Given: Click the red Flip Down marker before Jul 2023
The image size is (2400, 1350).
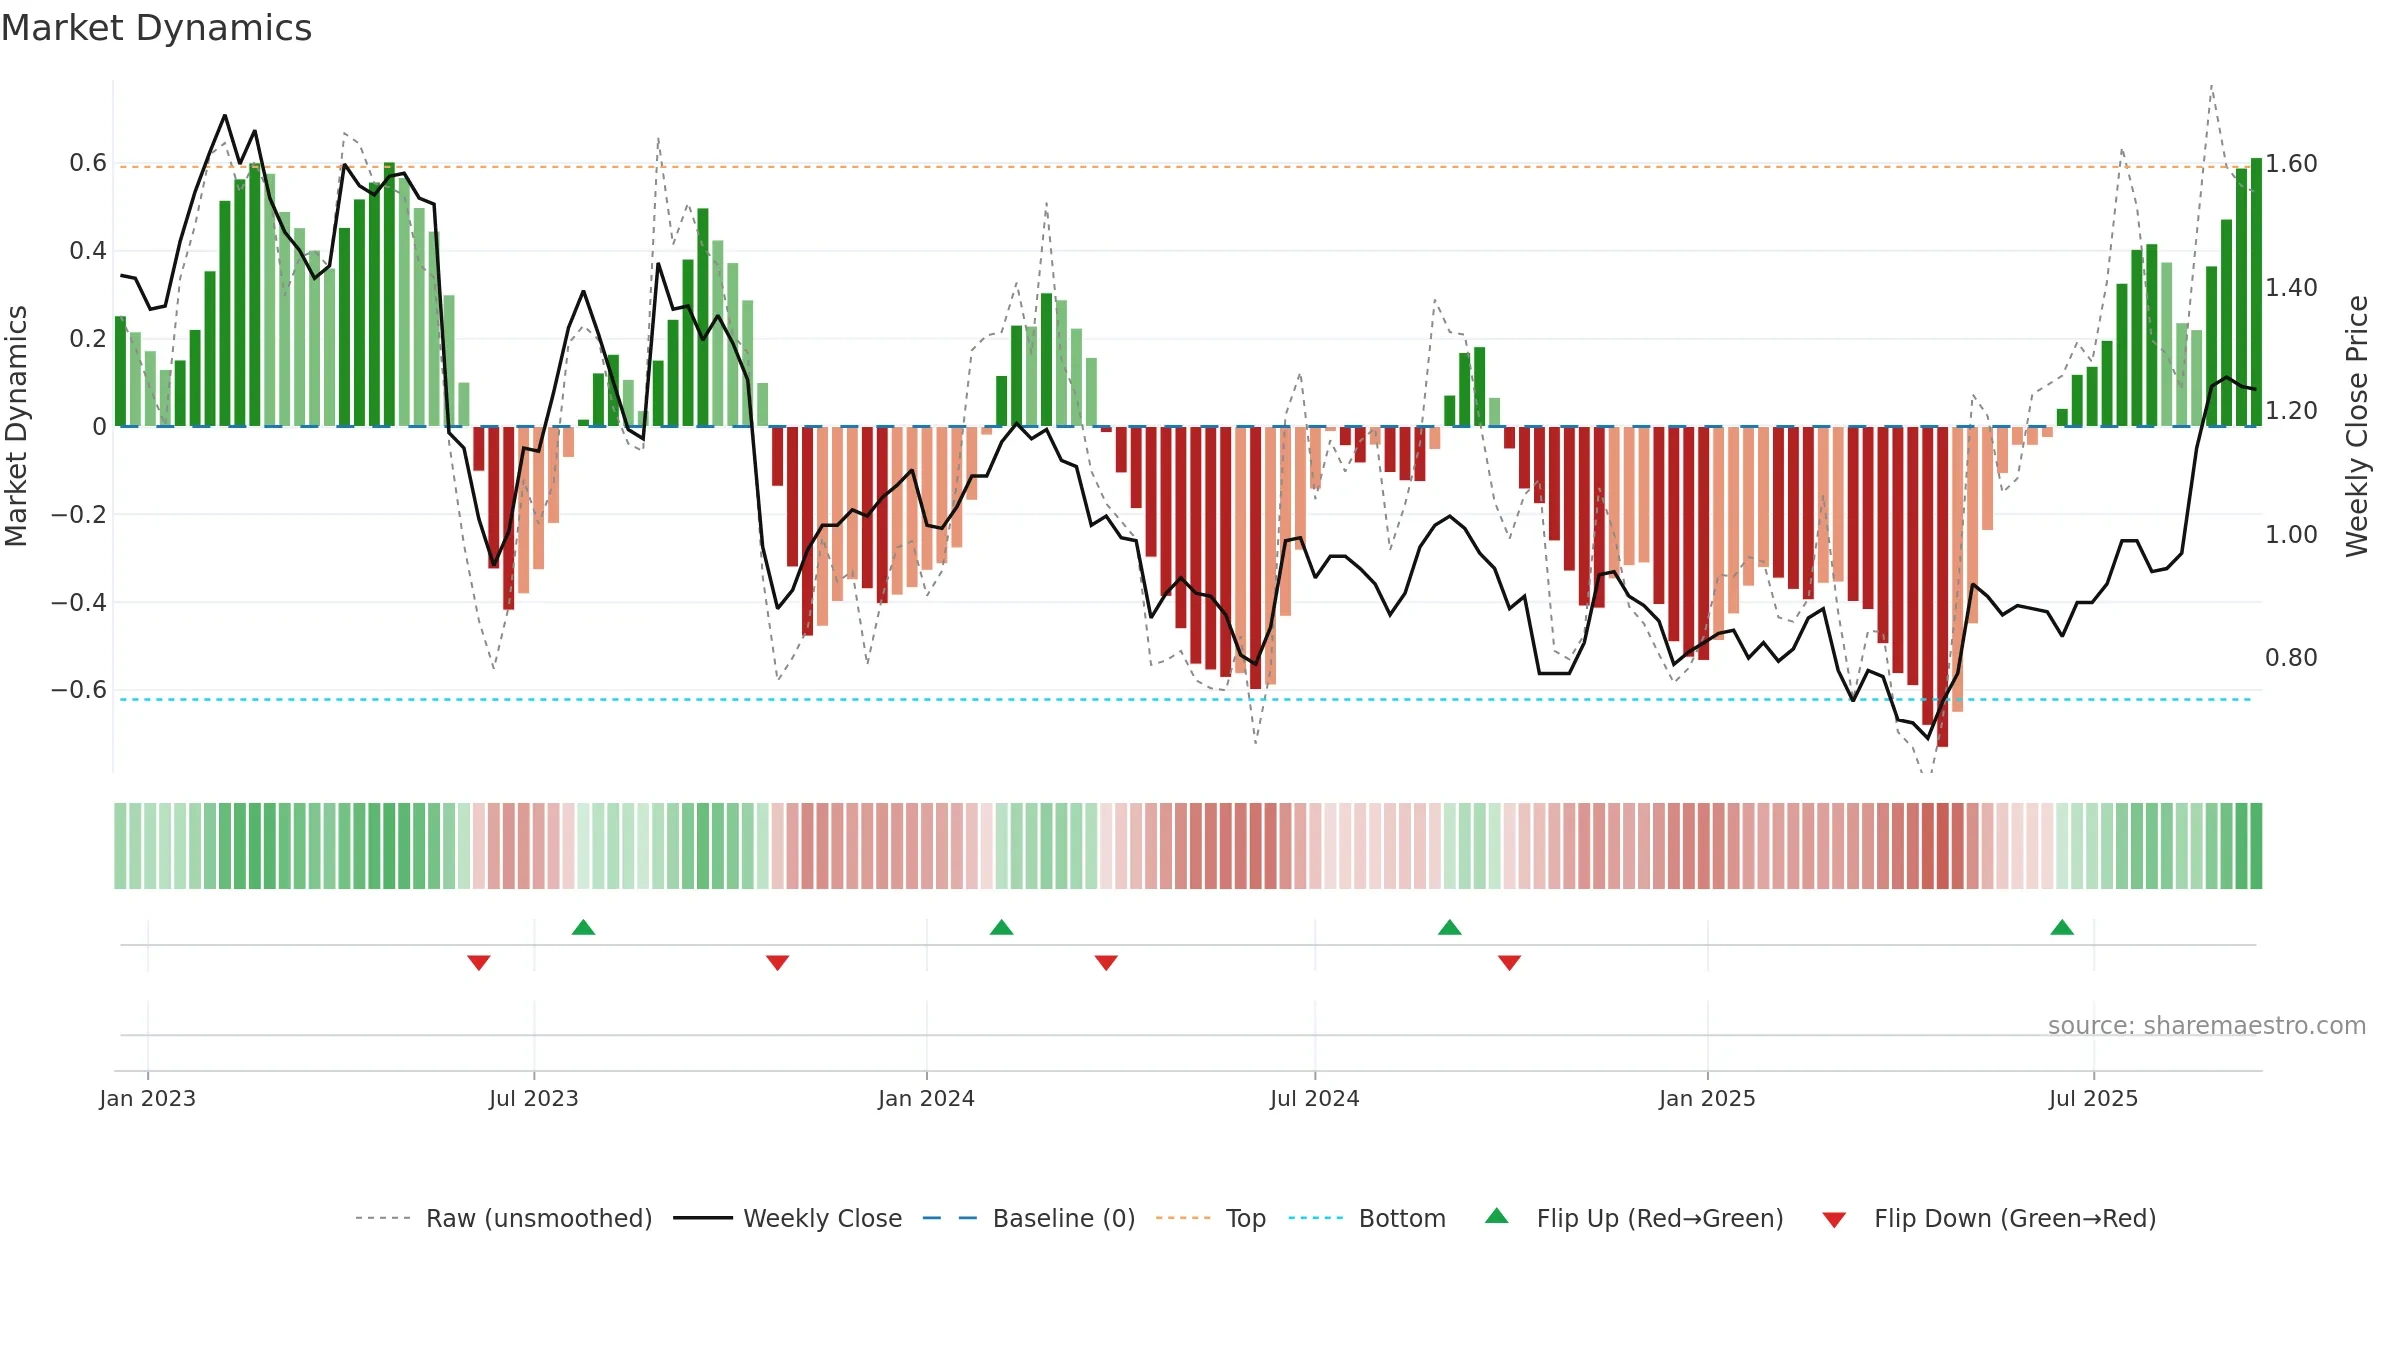Looking at the screenshot, I should 479,962.
